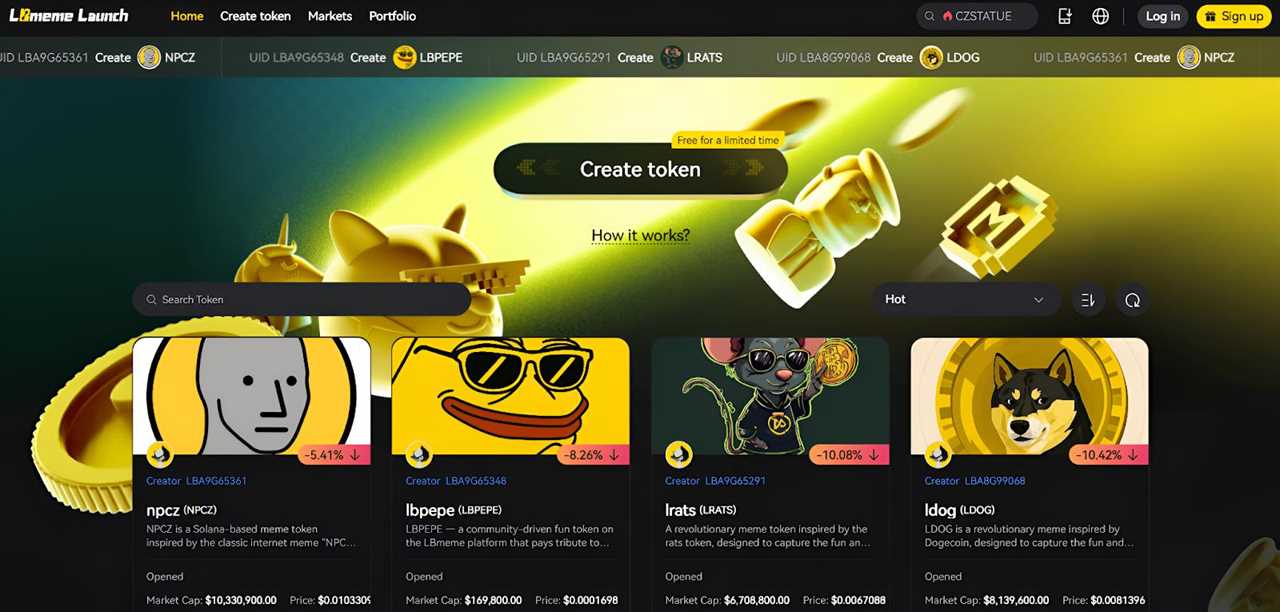Click creator avatar on npcz card

click(160, 455)
